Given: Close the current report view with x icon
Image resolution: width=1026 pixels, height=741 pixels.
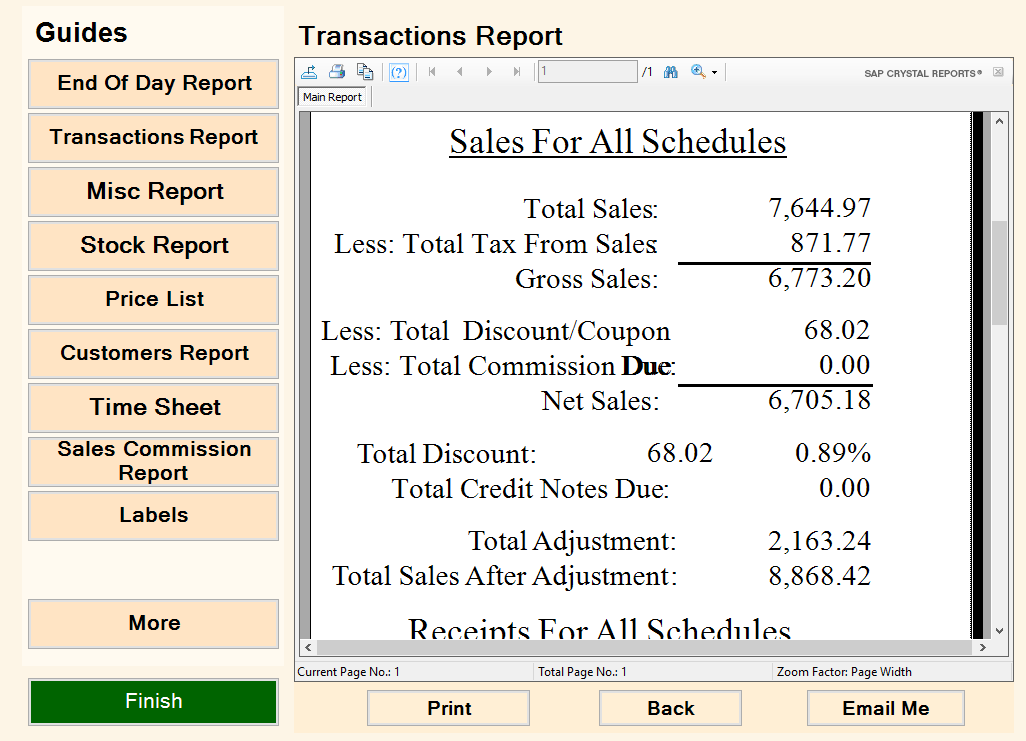Looking at the screenshot, I should pyautogui.click(x=998, y=72).
